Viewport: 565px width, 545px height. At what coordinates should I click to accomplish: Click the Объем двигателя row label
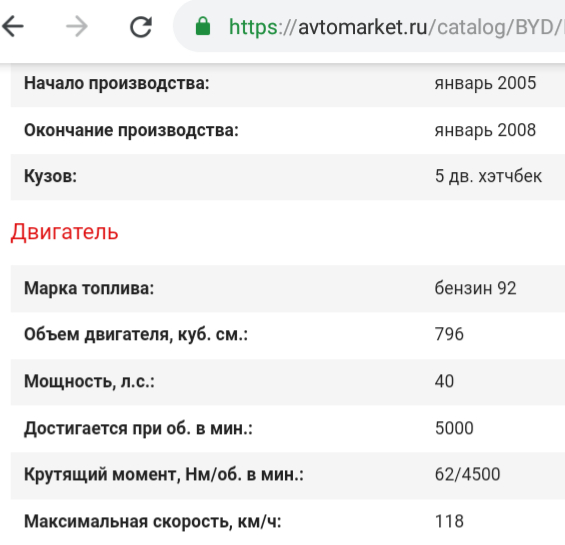[136, 334]
